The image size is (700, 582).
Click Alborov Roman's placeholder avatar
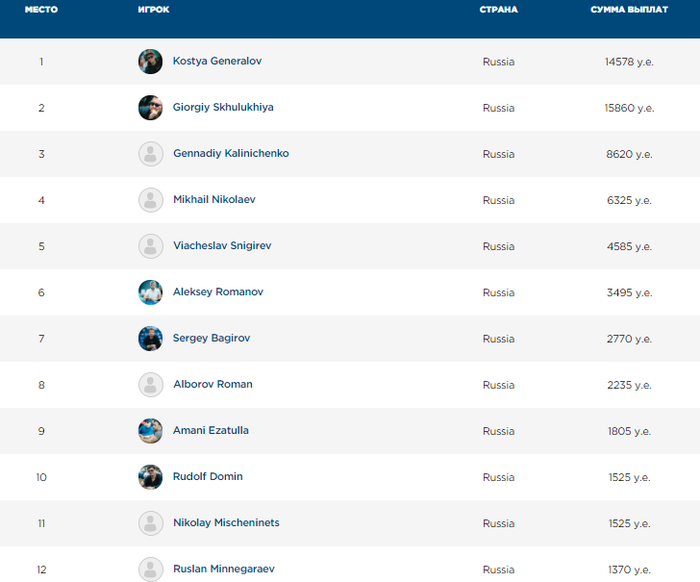coord(150,385)
